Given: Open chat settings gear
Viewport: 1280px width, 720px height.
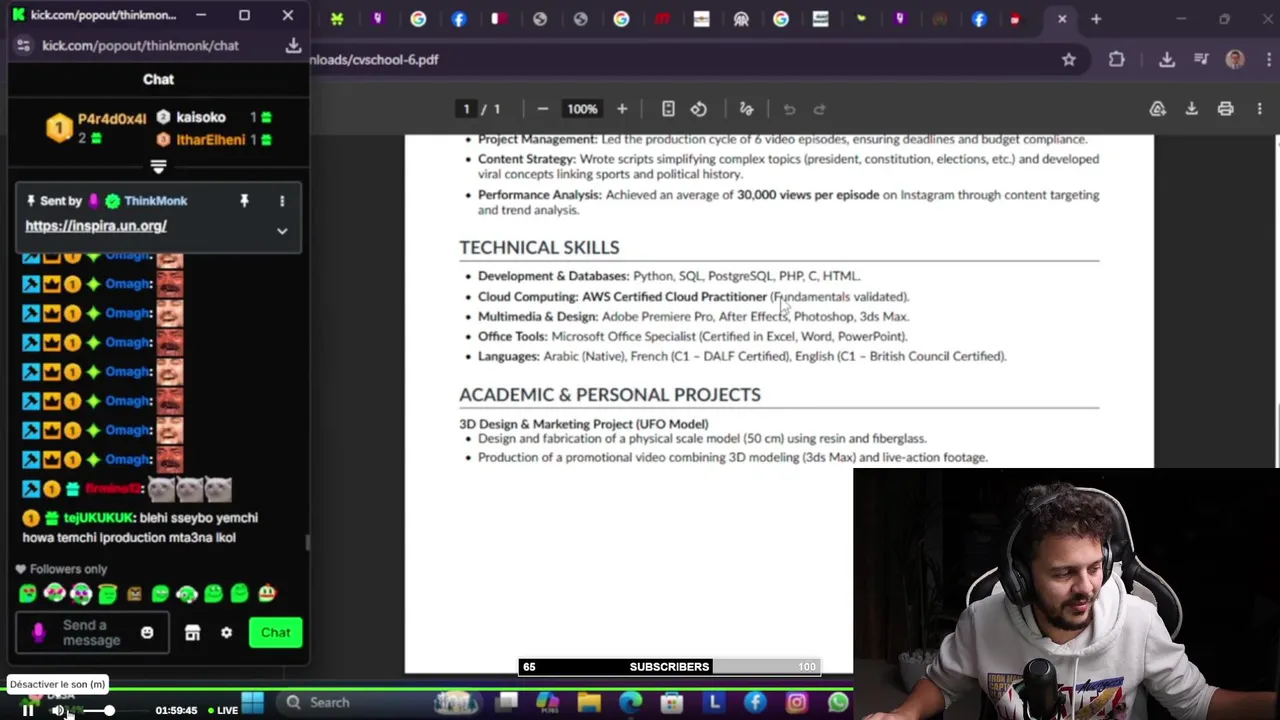Looking at the screenshot, I should [226, 633].
